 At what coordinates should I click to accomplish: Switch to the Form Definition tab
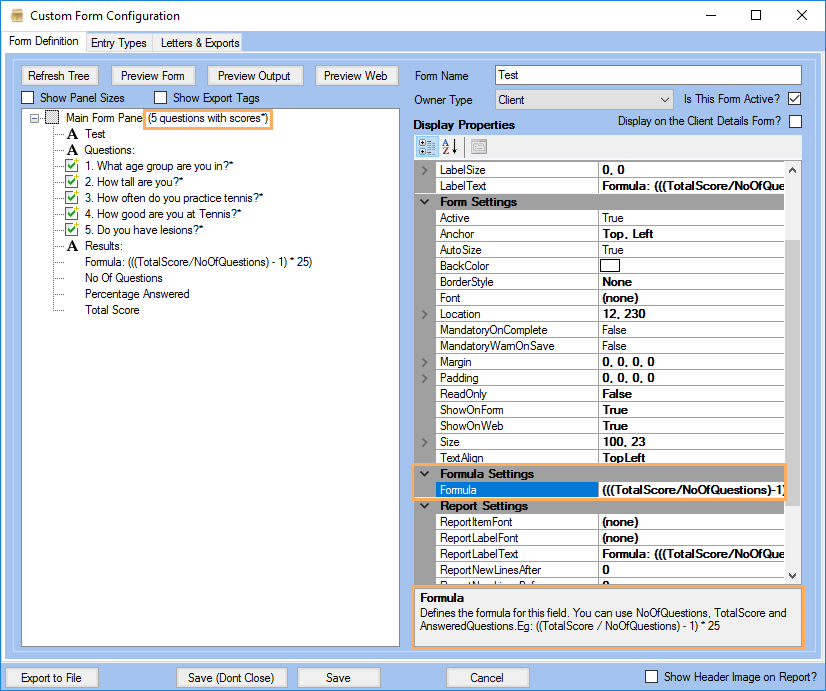click(44, 41)
